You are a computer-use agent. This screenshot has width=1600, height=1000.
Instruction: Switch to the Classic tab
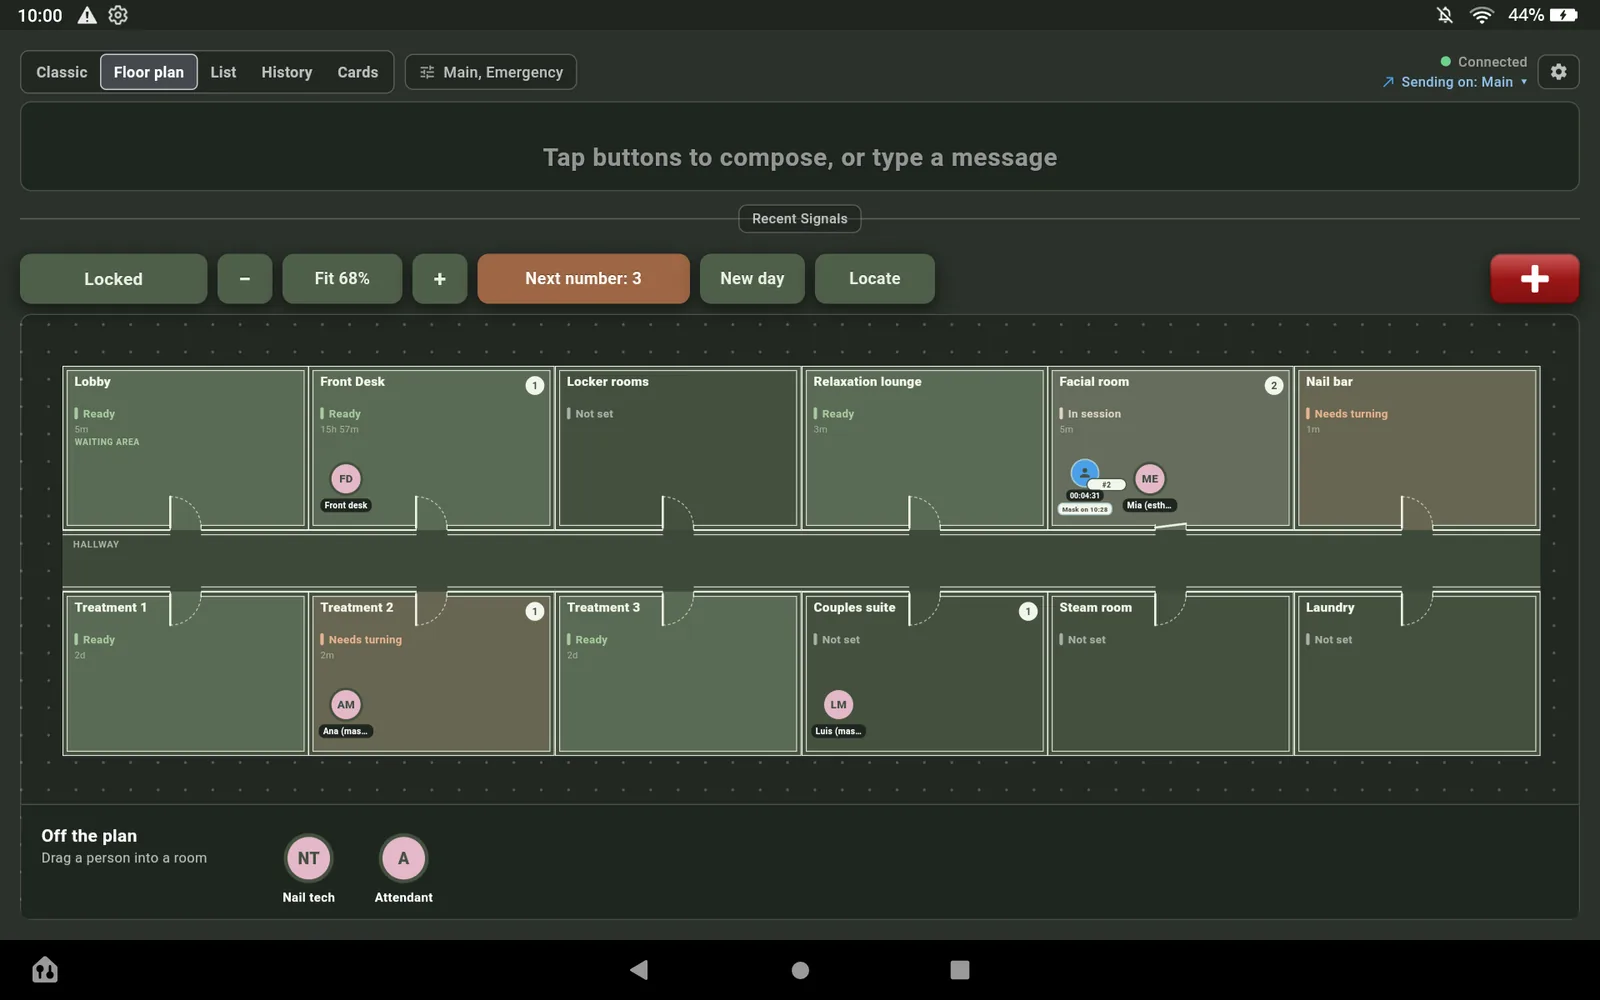(62, 72)
